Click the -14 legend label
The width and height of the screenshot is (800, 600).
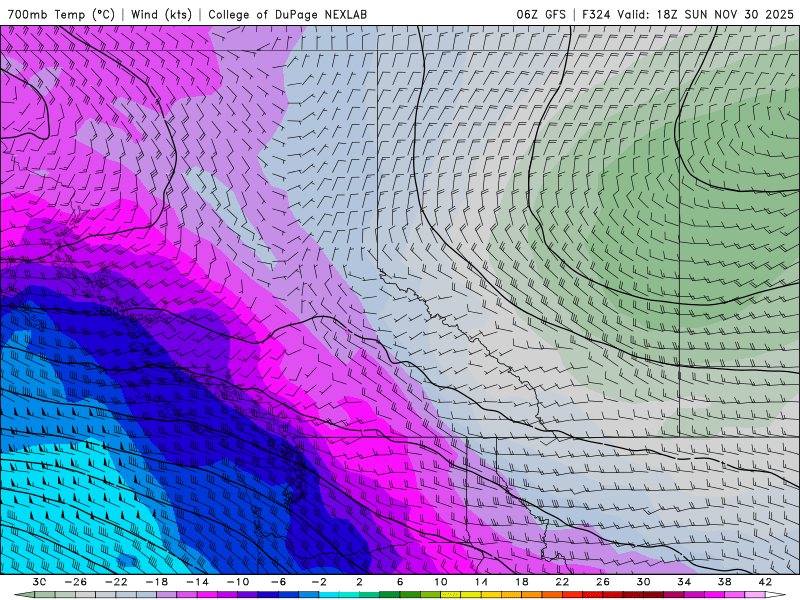coord(197,582)
